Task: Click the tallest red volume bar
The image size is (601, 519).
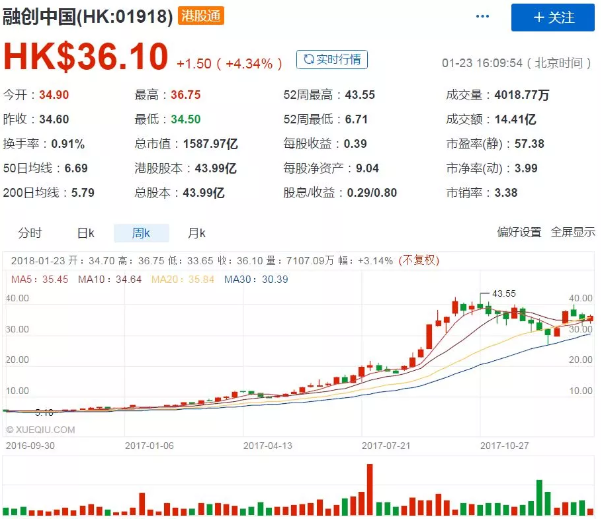Action: tap(369, 489)
